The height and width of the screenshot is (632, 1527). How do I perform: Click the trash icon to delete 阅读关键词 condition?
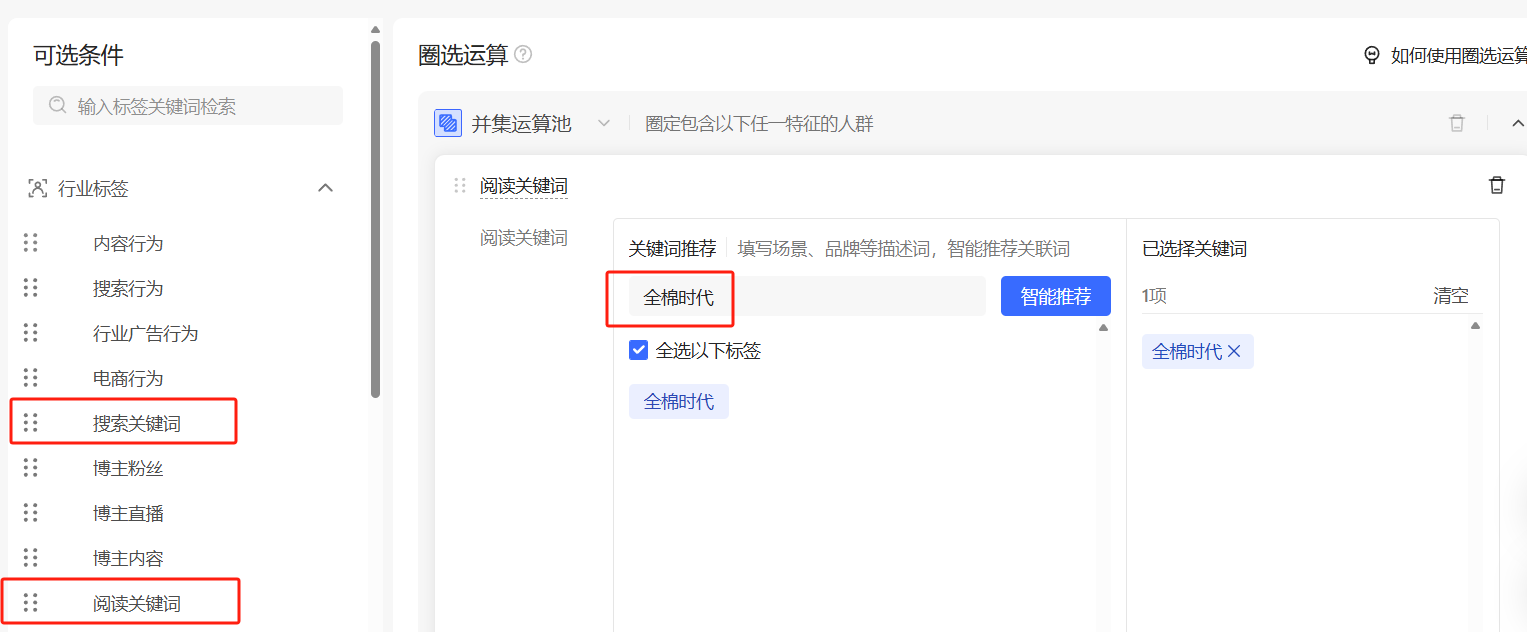(1497, 185)
